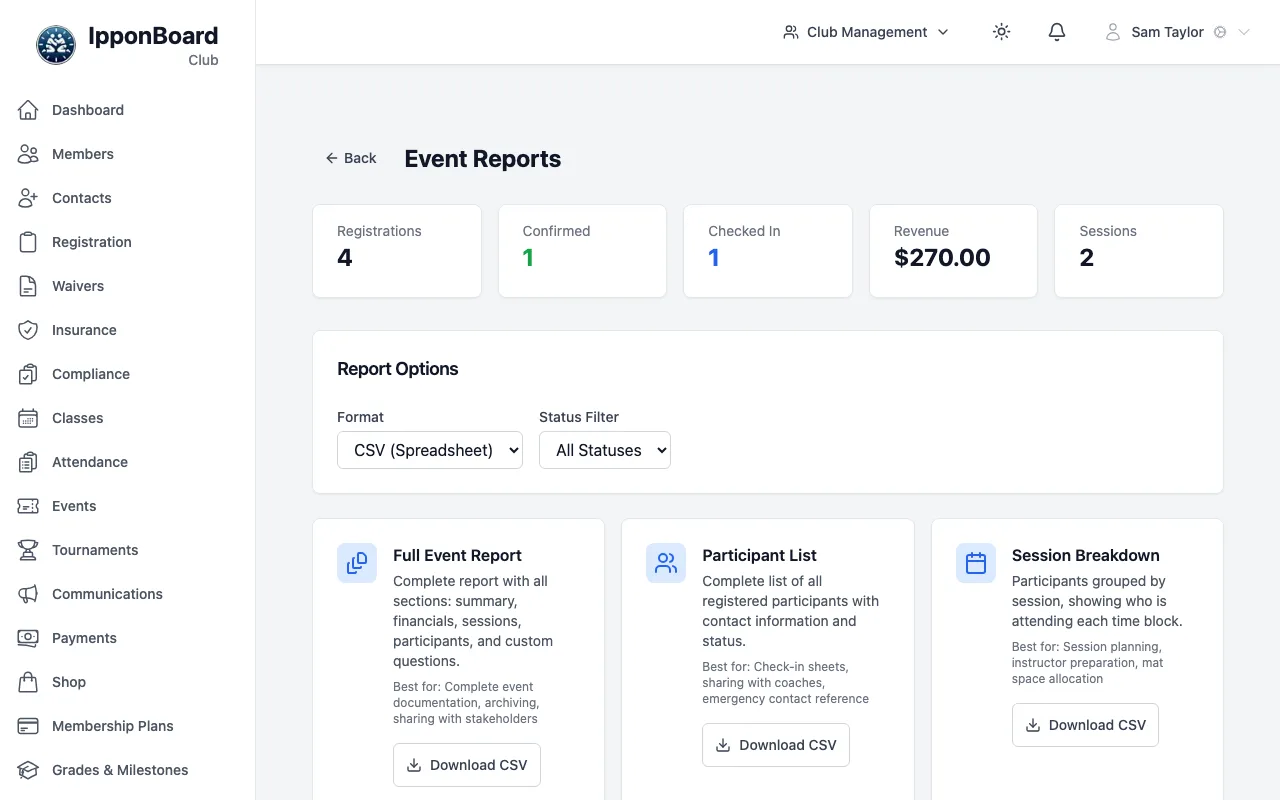Click the Waivers document icon
1280x800 pixels.
point(28,286)
